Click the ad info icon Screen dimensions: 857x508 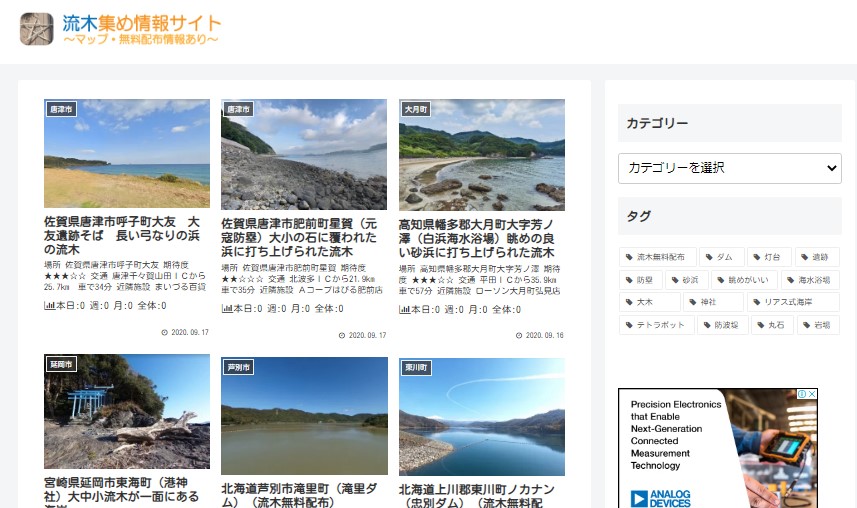coord(802,394)
